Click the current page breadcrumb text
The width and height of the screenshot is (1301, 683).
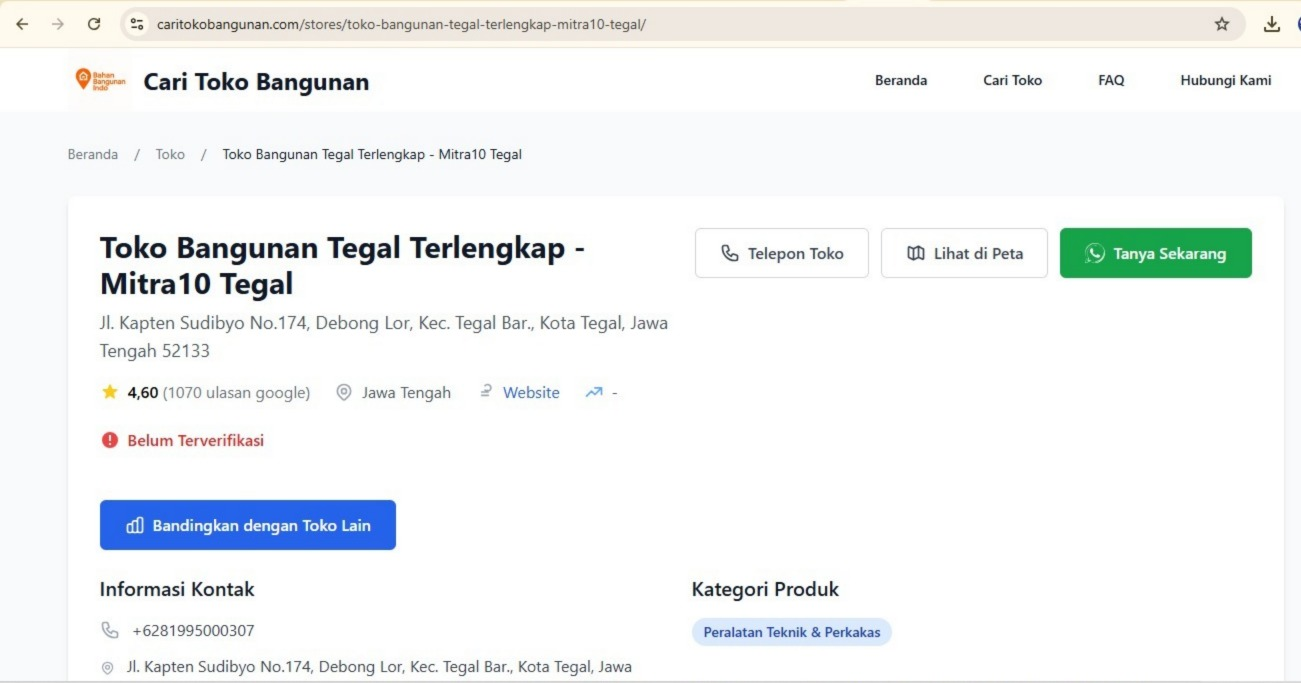[x=372, y=154]
